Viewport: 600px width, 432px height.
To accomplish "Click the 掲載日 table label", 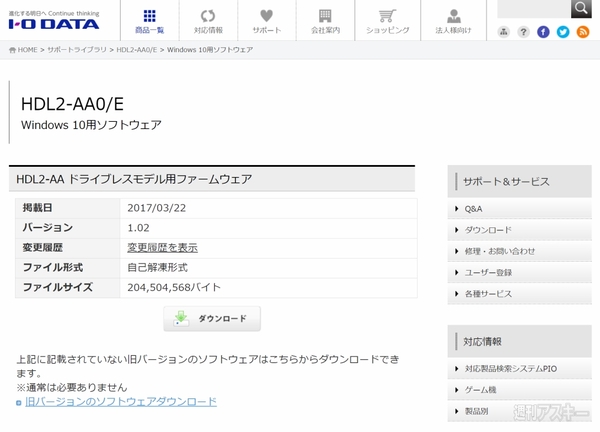I will (38, 208).
